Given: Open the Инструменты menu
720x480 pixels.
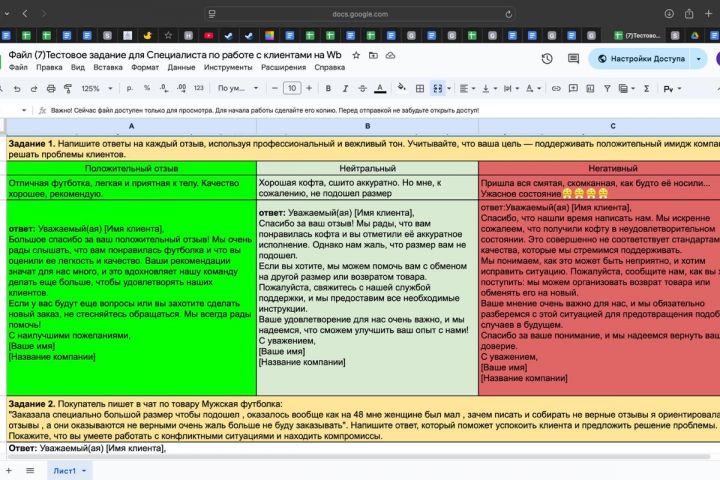Looking at the screenshot, I should (228, 68).
